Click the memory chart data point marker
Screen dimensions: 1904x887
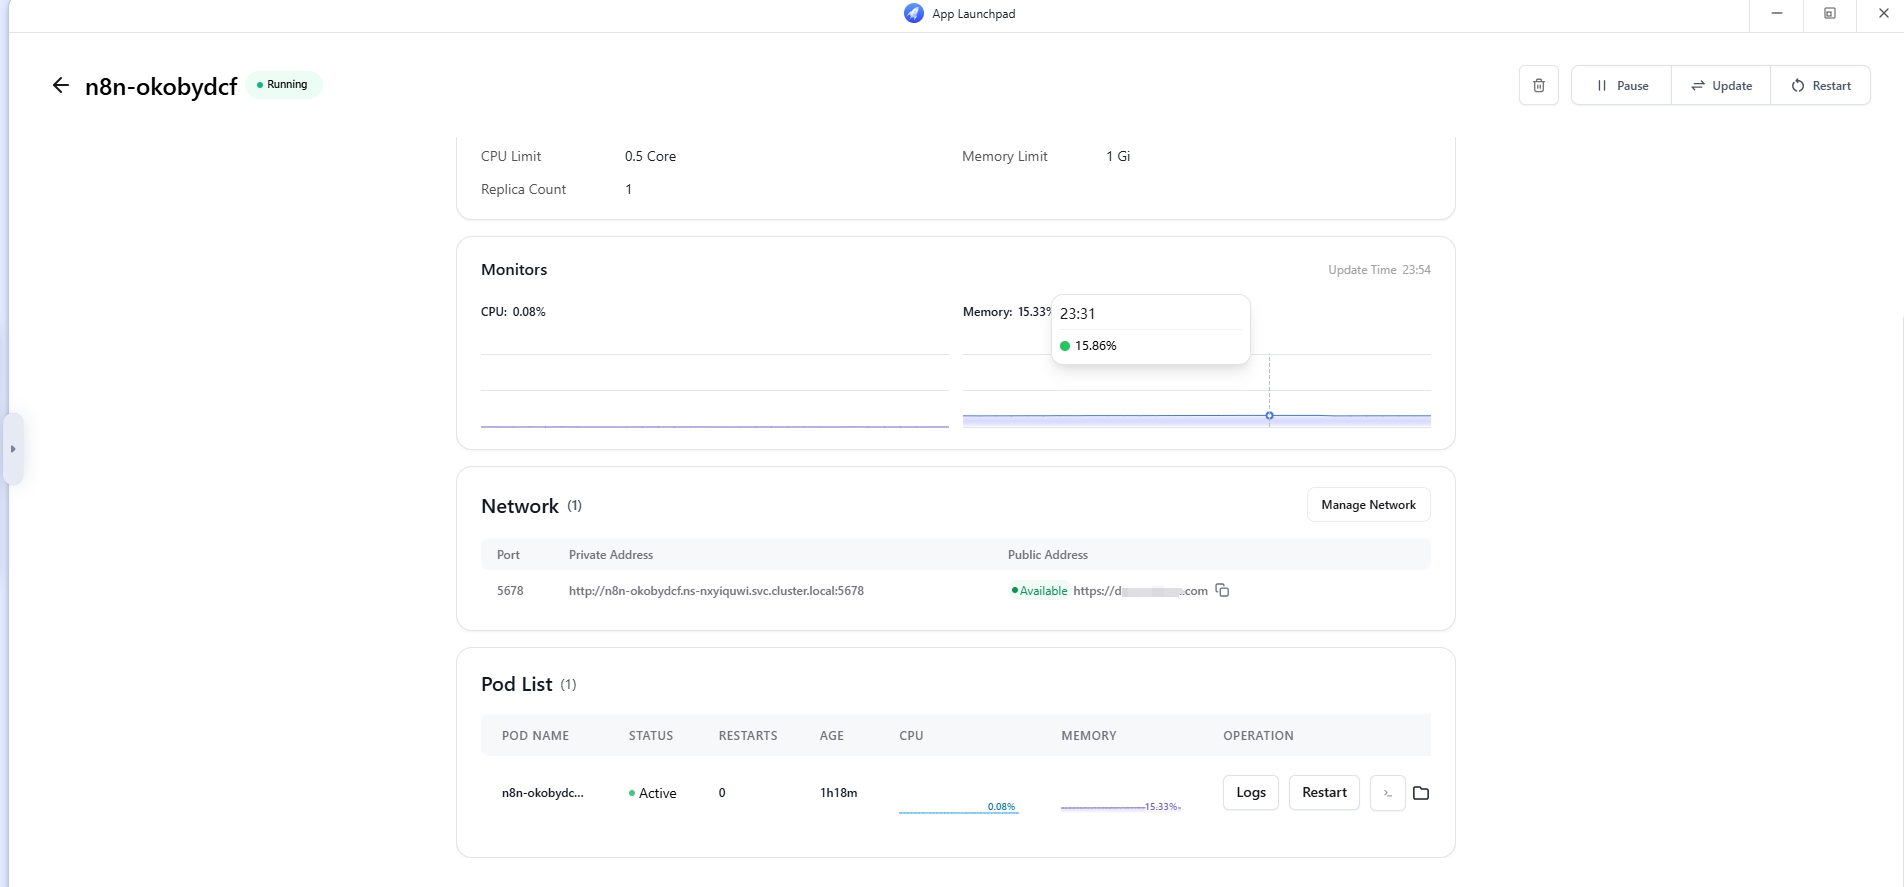point(1269,415)
